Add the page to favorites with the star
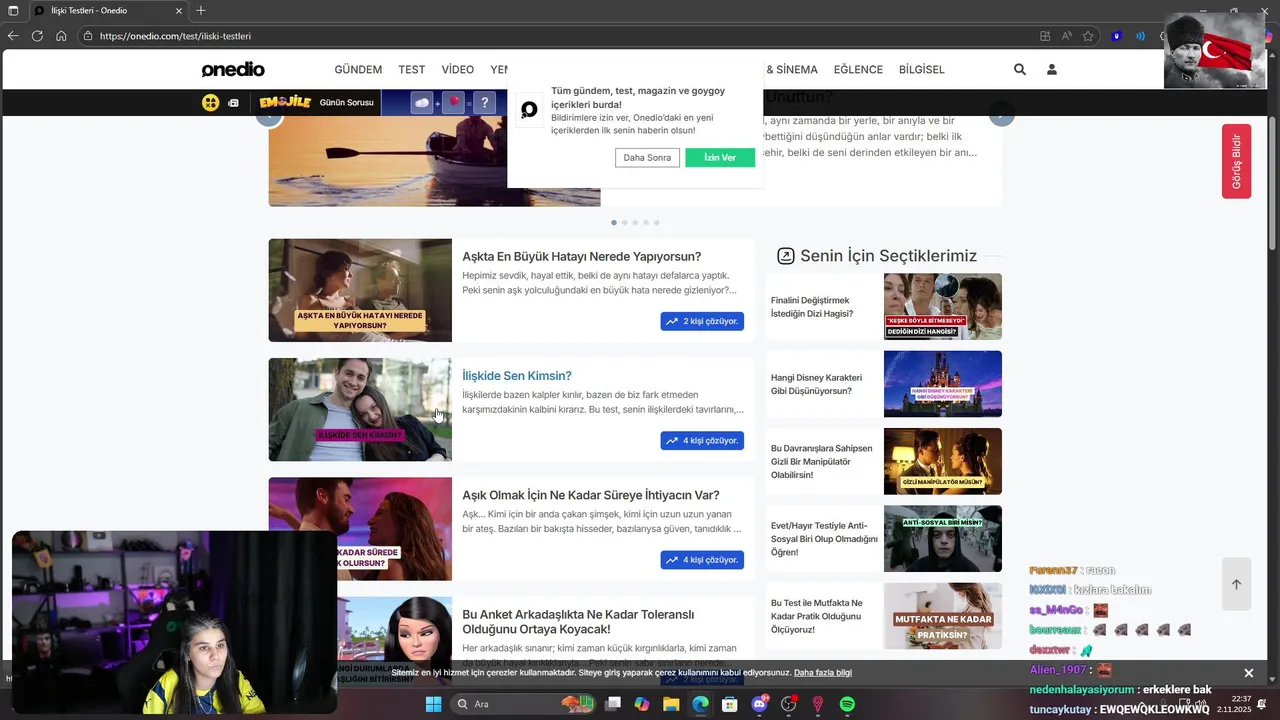Image resolution: width=1280 pixels, height=720 pixels. point(1088,36)
